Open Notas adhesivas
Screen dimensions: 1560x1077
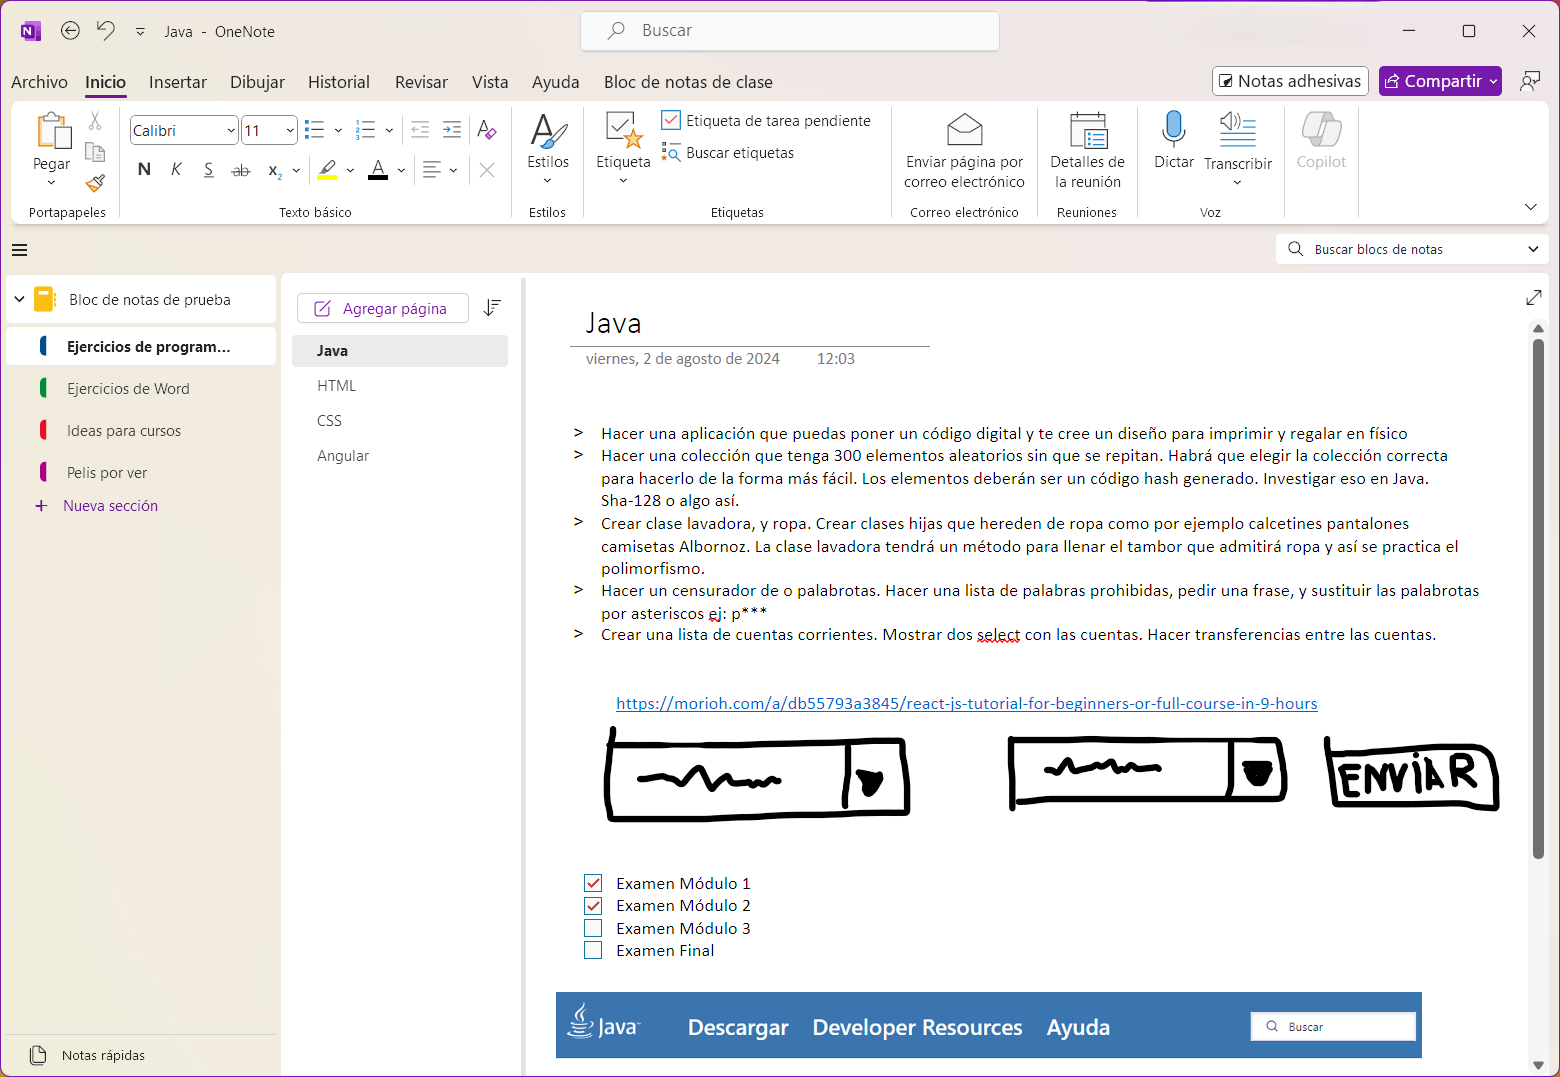pyautogui.click(x=1290, y=81)
